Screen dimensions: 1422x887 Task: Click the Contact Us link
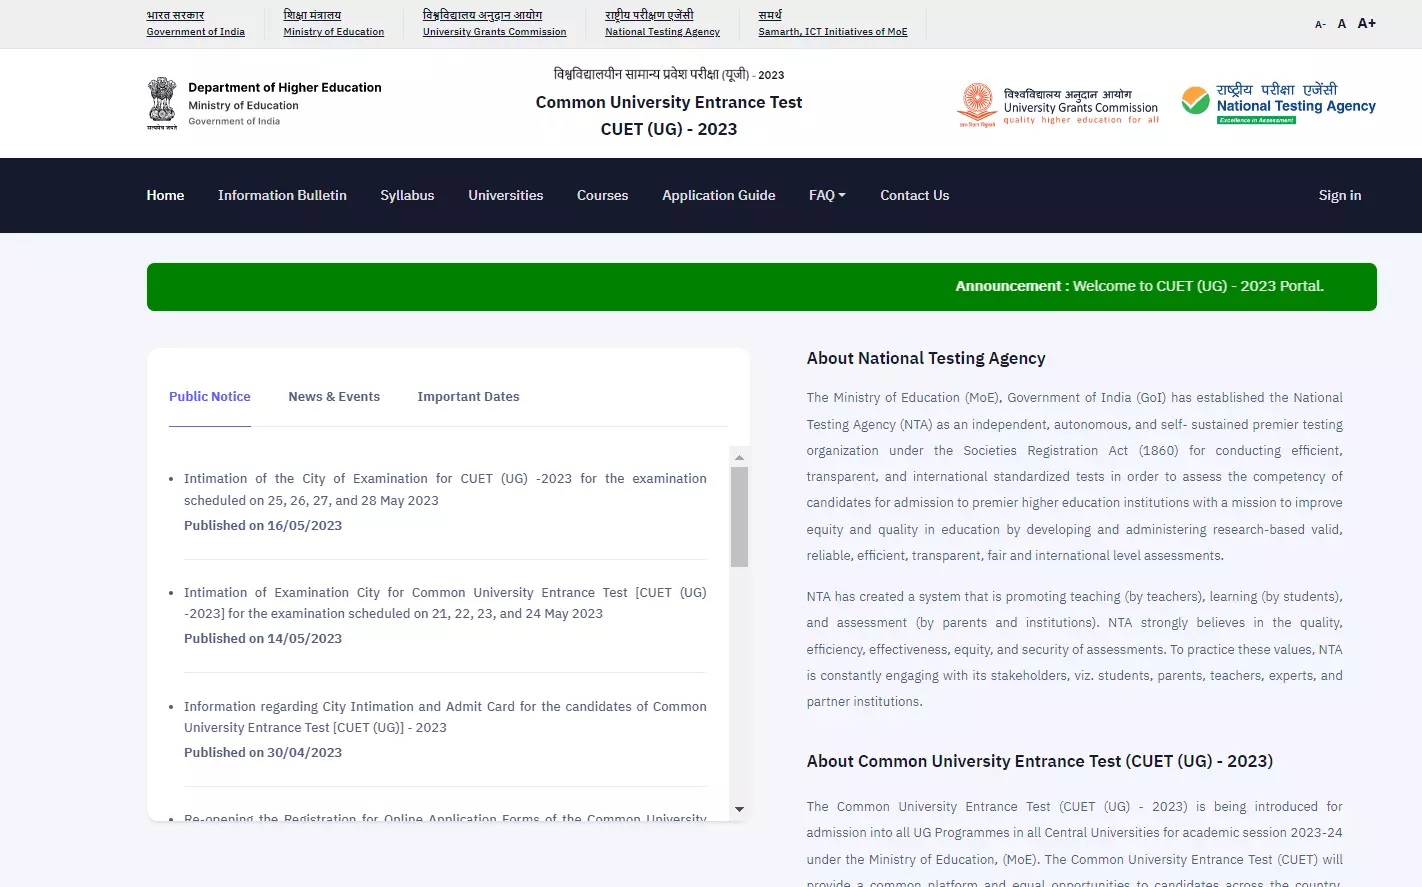[x=914, y=195]
